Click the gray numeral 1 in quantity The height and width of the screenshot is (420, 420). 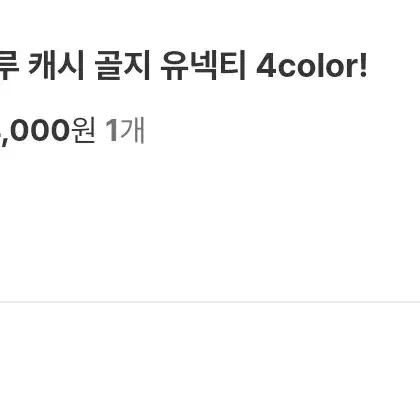click(112, 131)
